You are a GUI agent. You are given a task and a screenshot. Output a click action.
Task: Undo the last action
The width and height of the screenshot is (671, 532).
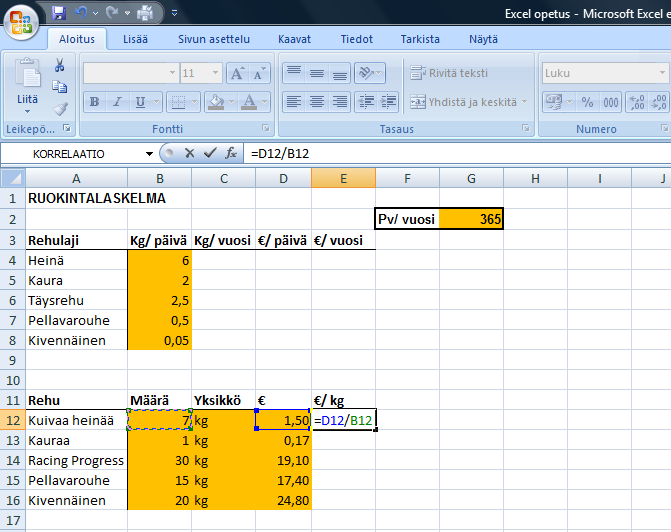tap(80, 13)
